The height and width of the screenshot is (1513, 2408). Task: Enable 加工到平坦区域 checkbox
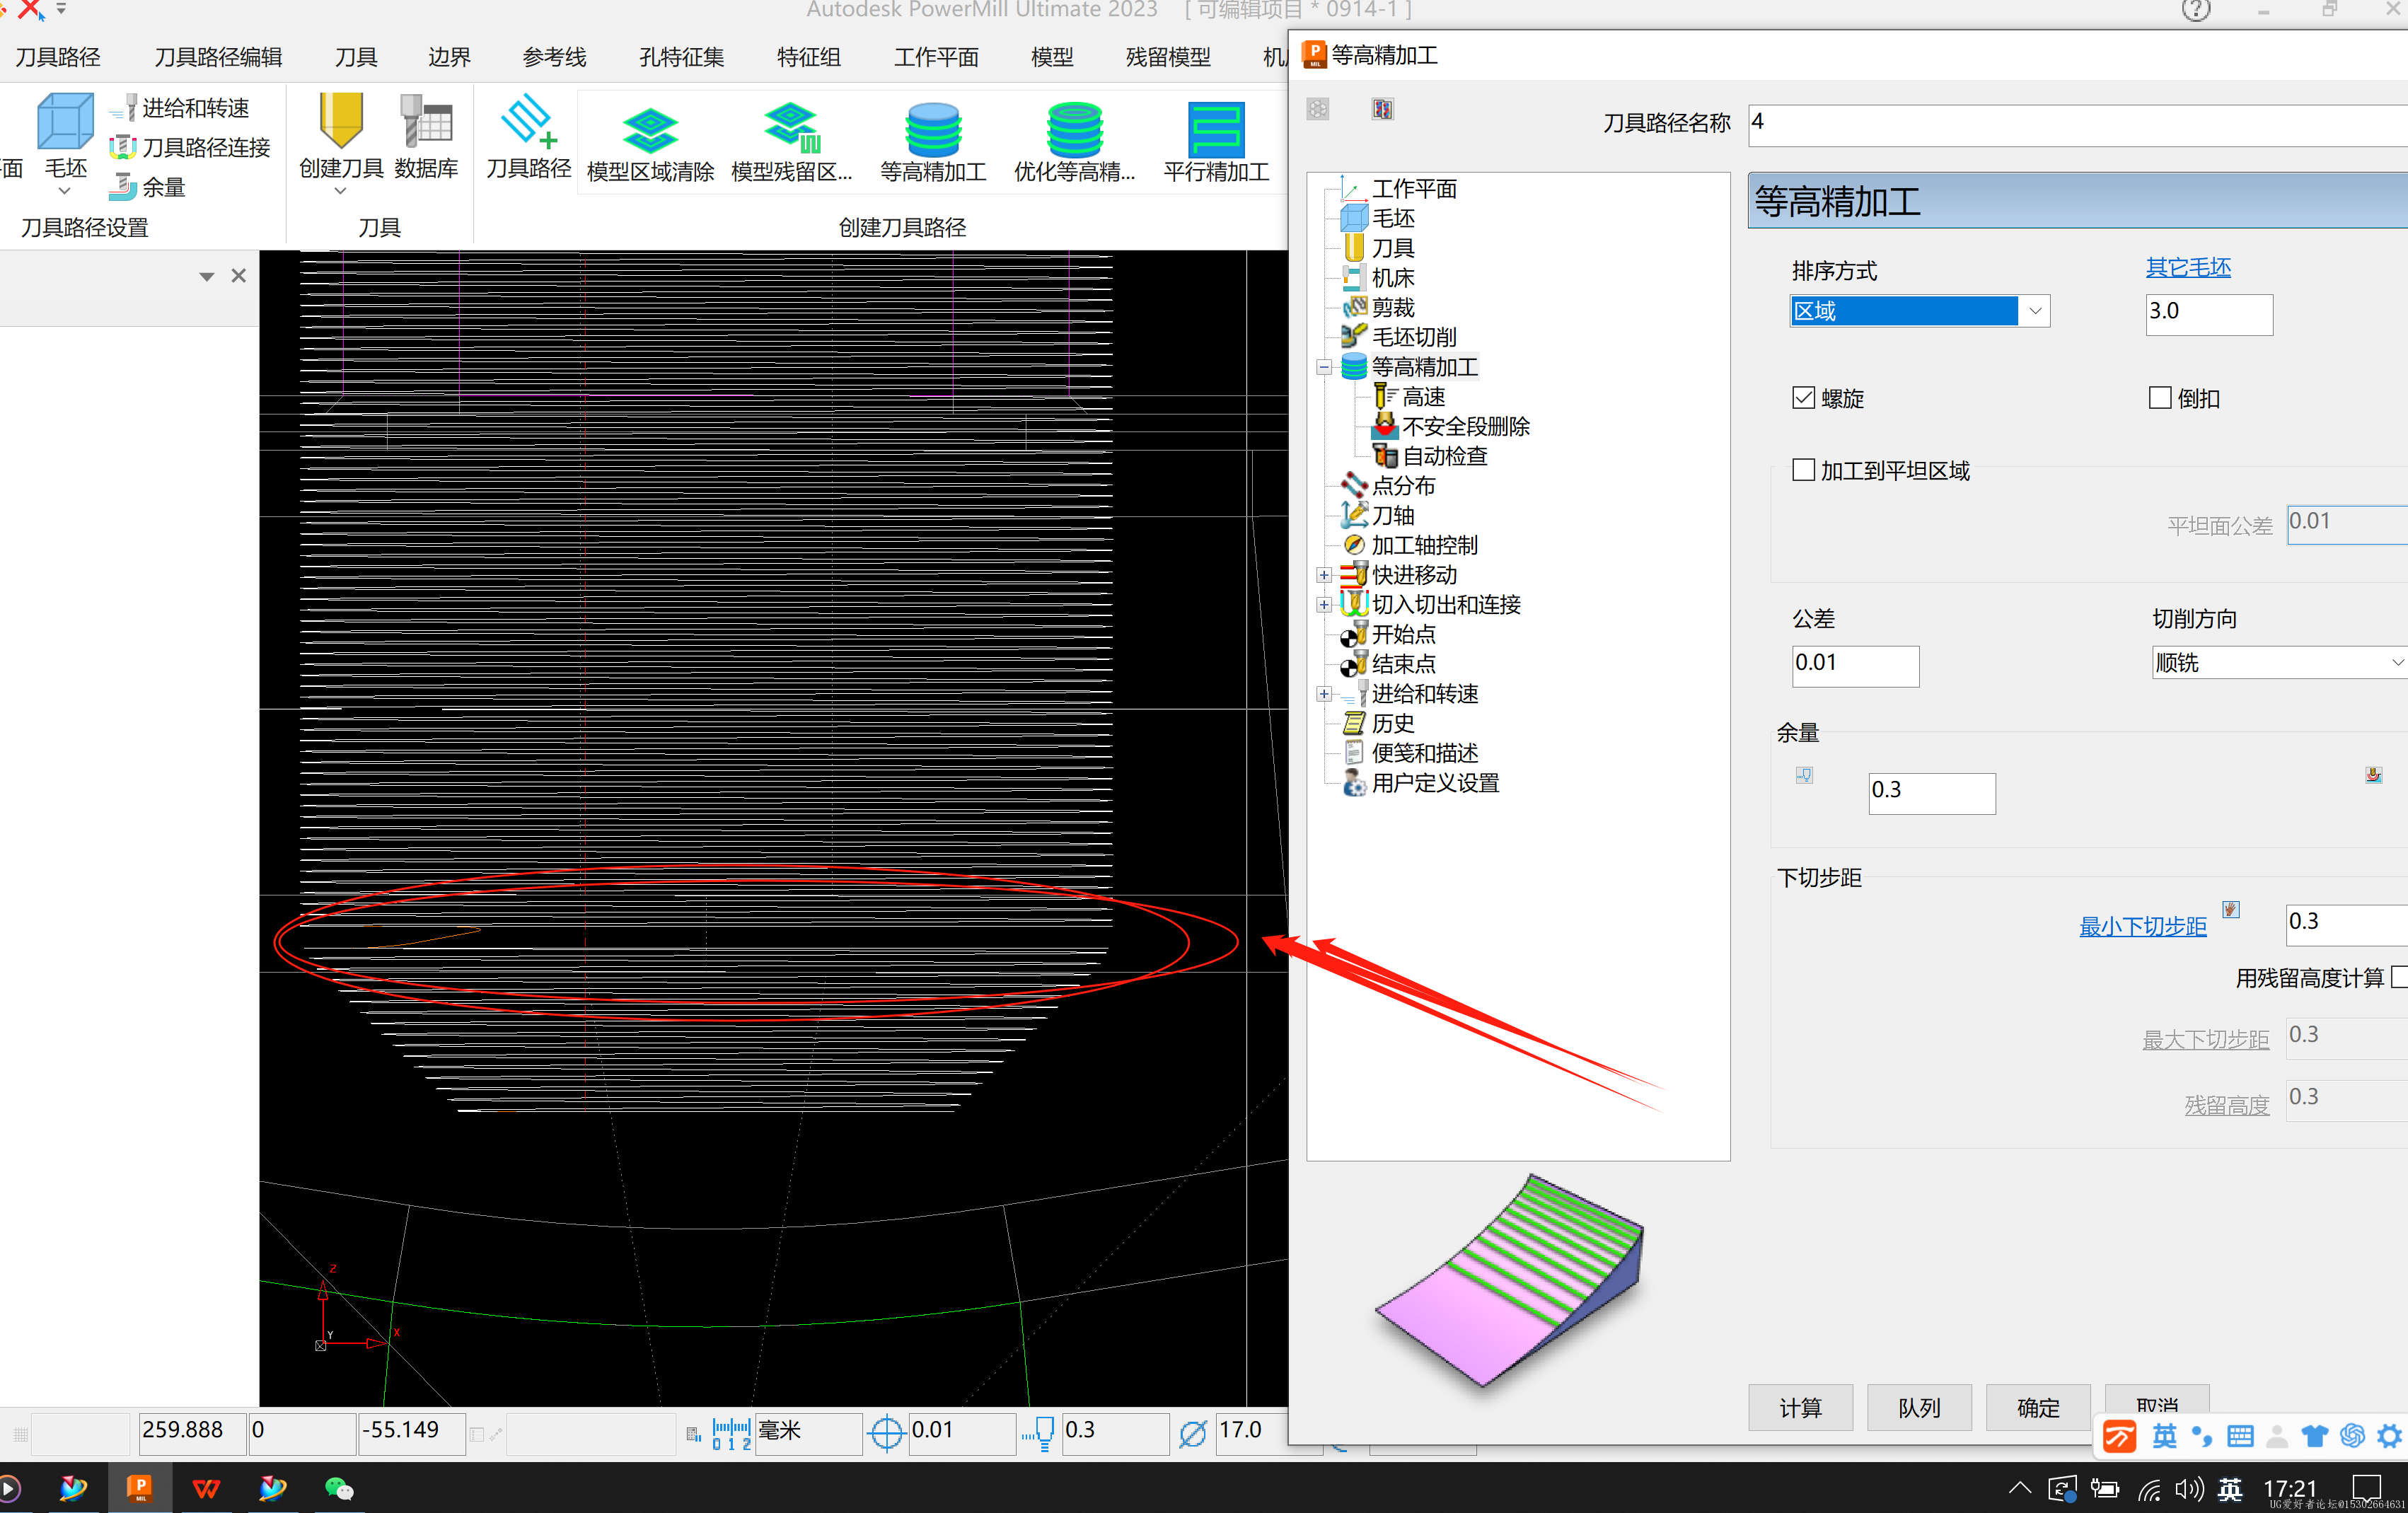click(x=1803, y=470)
